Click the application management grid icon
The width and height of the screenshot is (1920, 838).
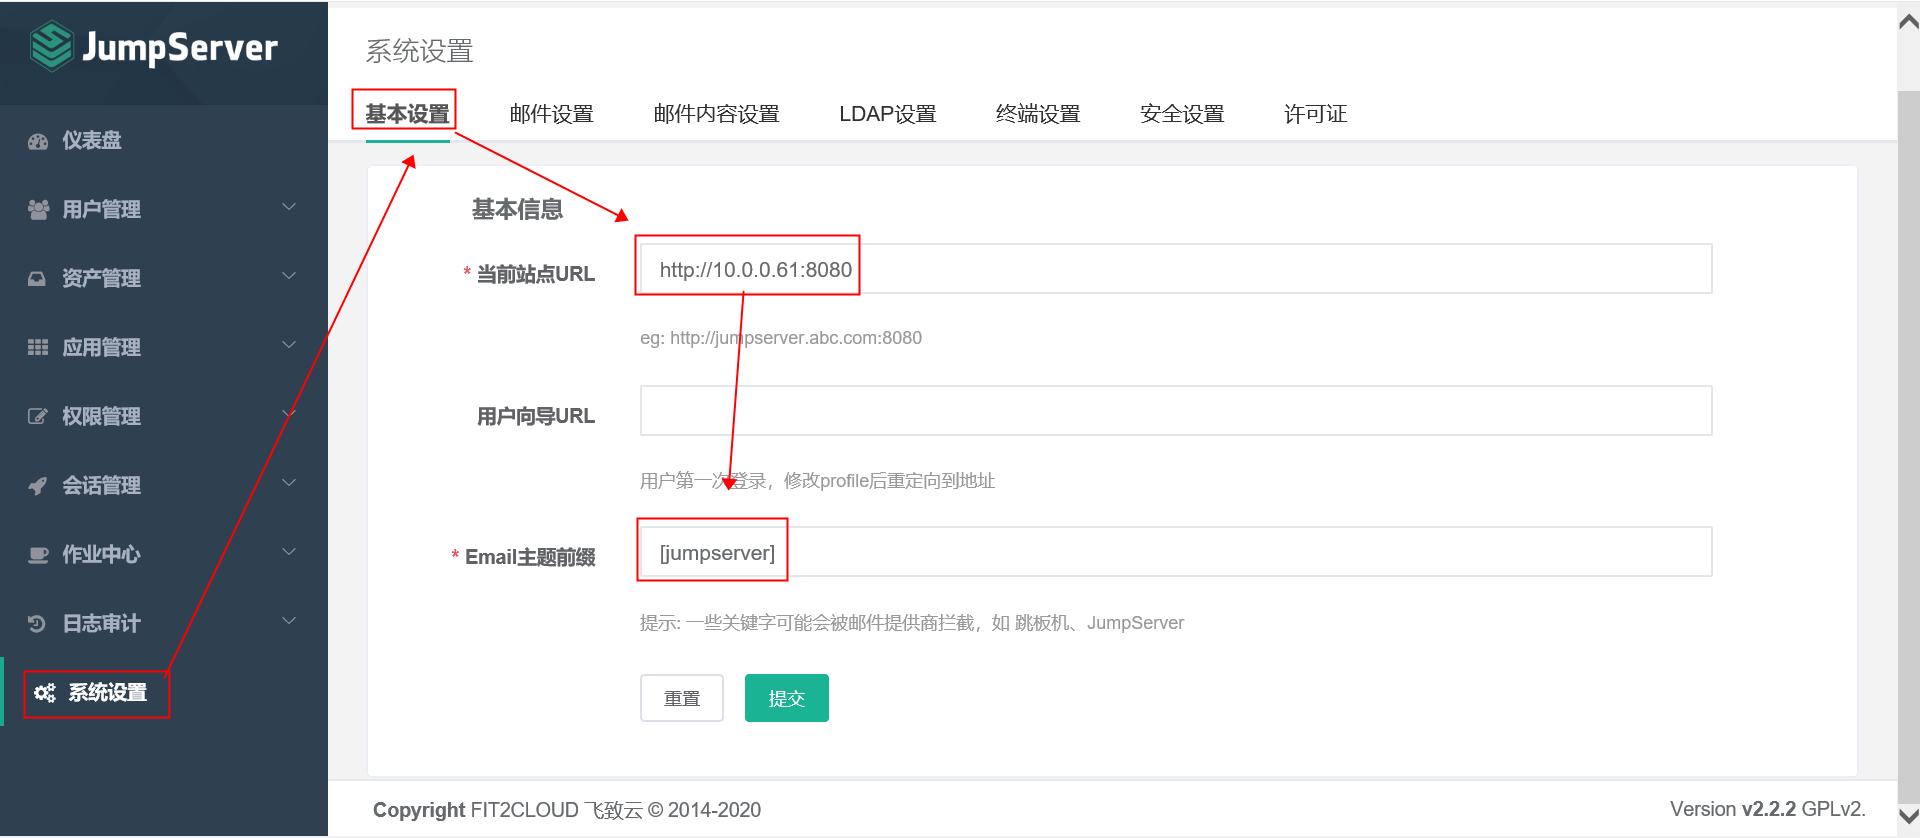38,347
